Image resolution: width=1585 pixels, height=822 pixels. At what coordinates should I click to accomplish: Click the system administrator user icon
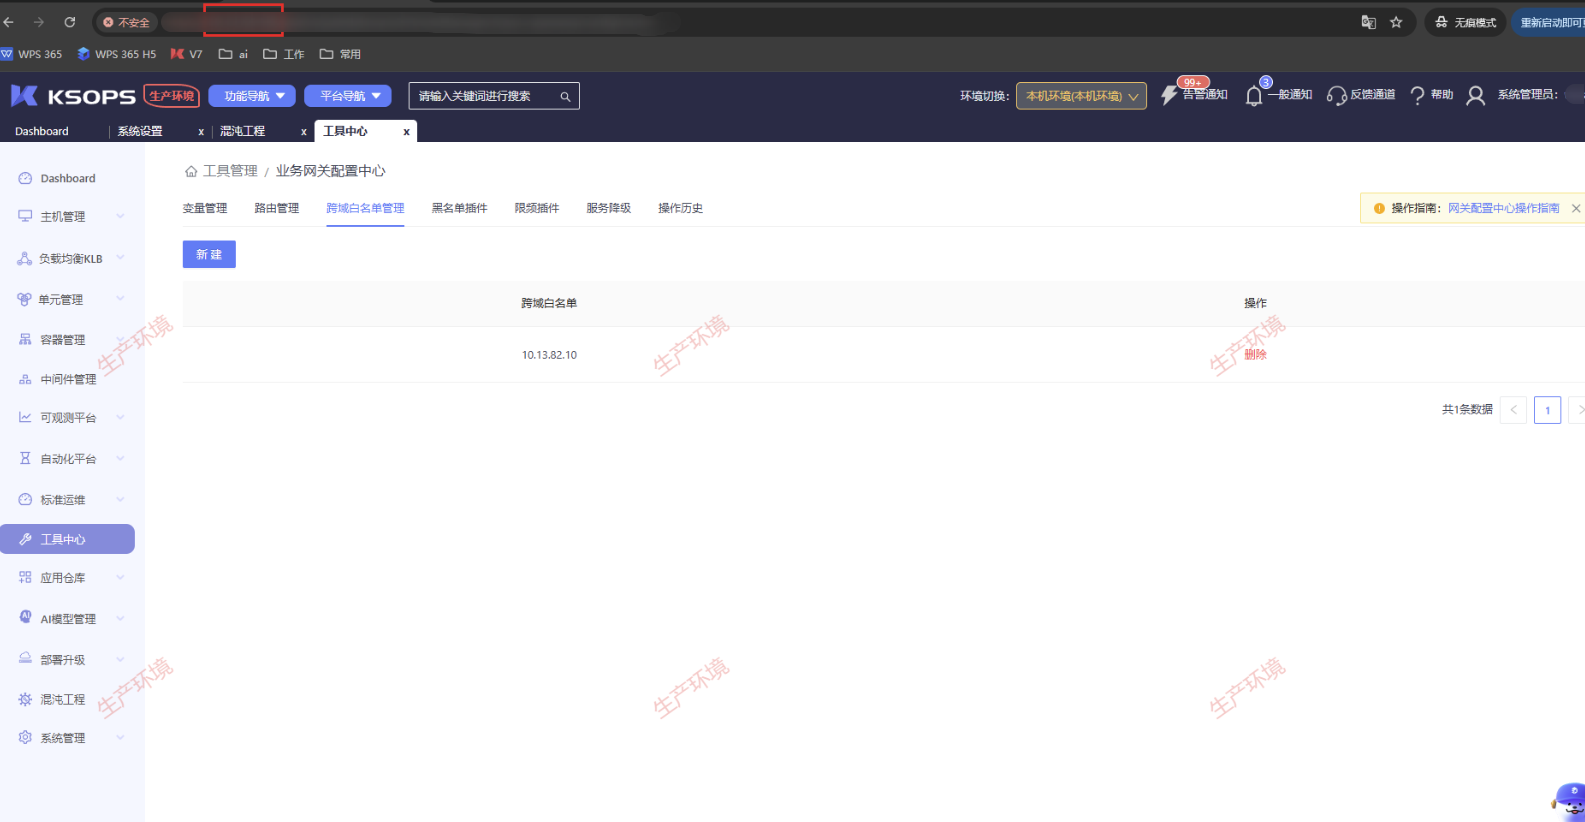point(1475,96)
